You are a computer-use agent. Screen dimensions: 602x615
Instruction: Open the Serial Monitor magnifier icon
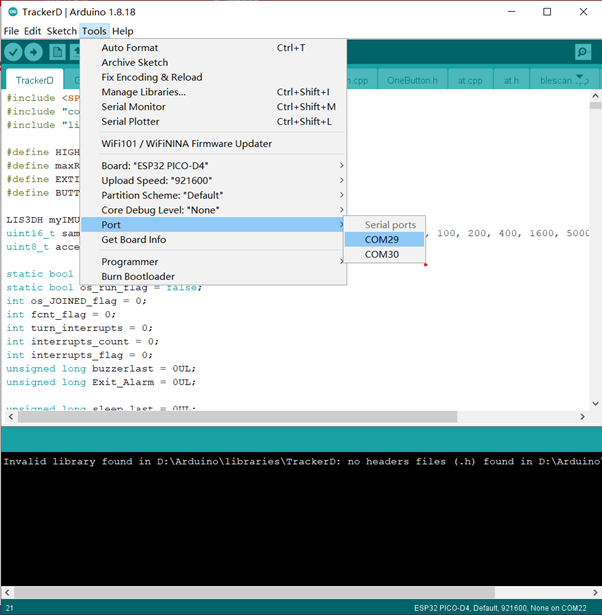(583, 52)
